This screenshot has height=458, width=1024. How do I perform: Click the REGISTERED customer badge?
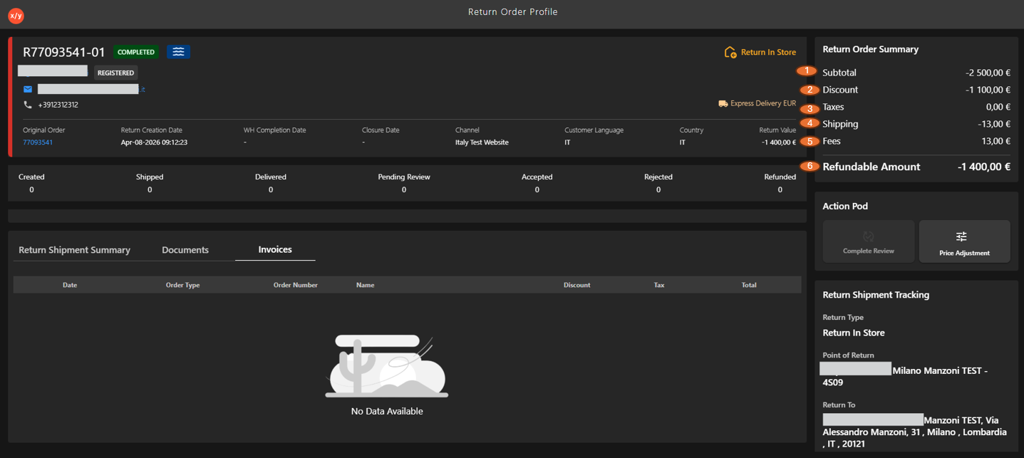click(116, 73)
